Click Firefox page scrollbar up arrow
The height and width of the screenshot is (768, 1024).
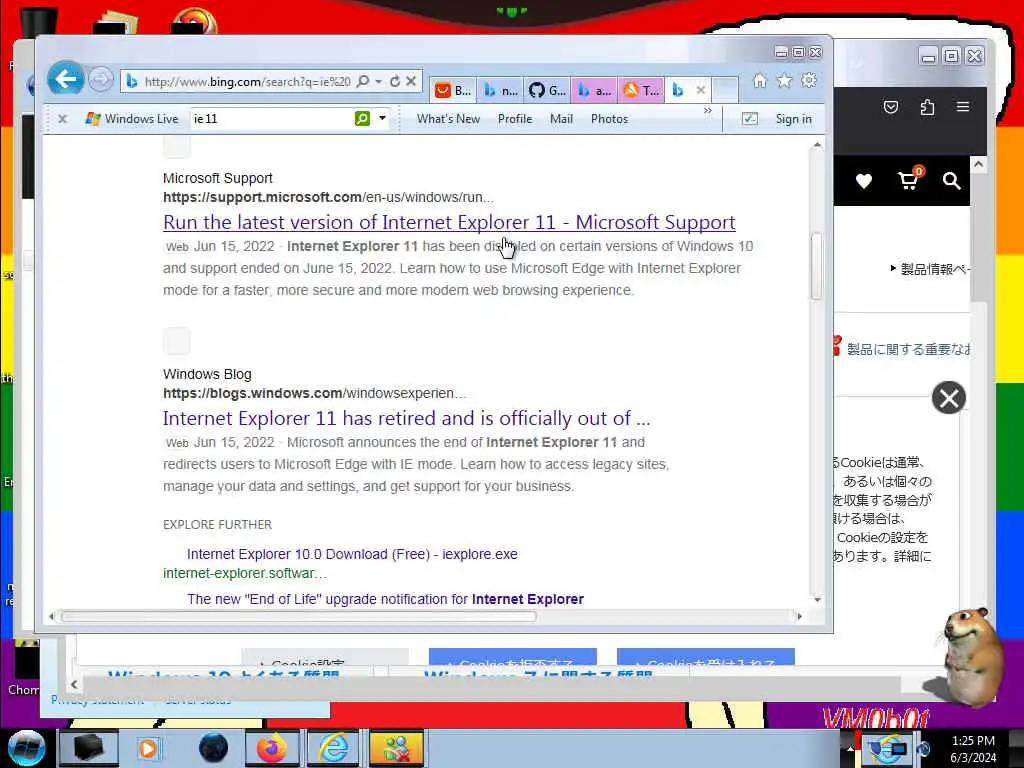[x=978, y=165]
